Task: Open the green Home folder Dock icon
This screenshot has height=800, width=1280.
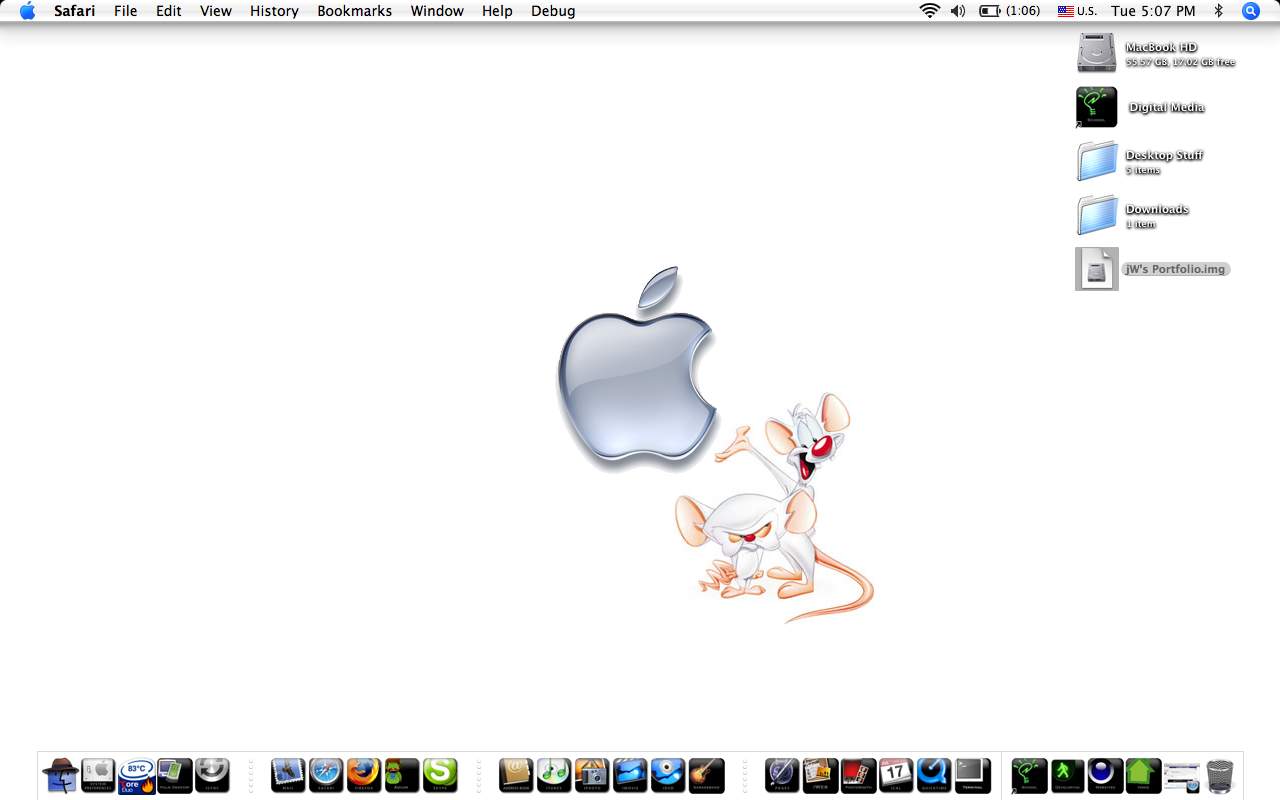Action: point(1143,775)
